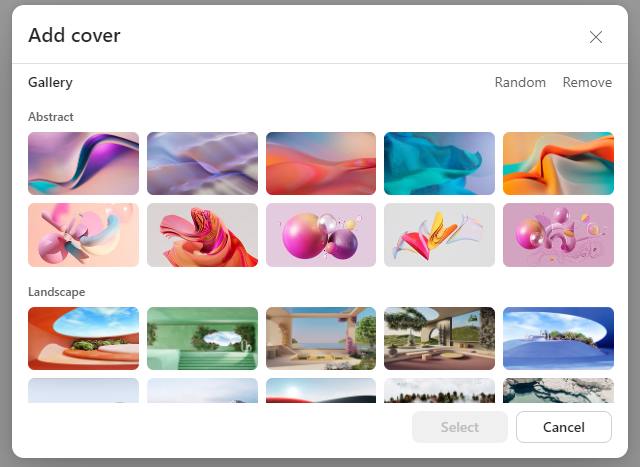
Task: Select the dark lounge garden landscape
Action: (439, 338)
